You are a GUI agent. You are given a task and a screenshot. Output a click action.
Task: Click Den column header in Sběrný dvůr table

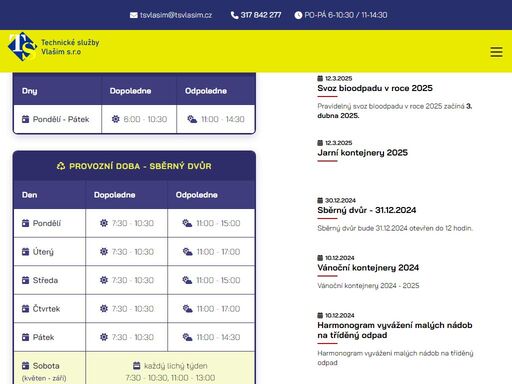coord(30,195)
